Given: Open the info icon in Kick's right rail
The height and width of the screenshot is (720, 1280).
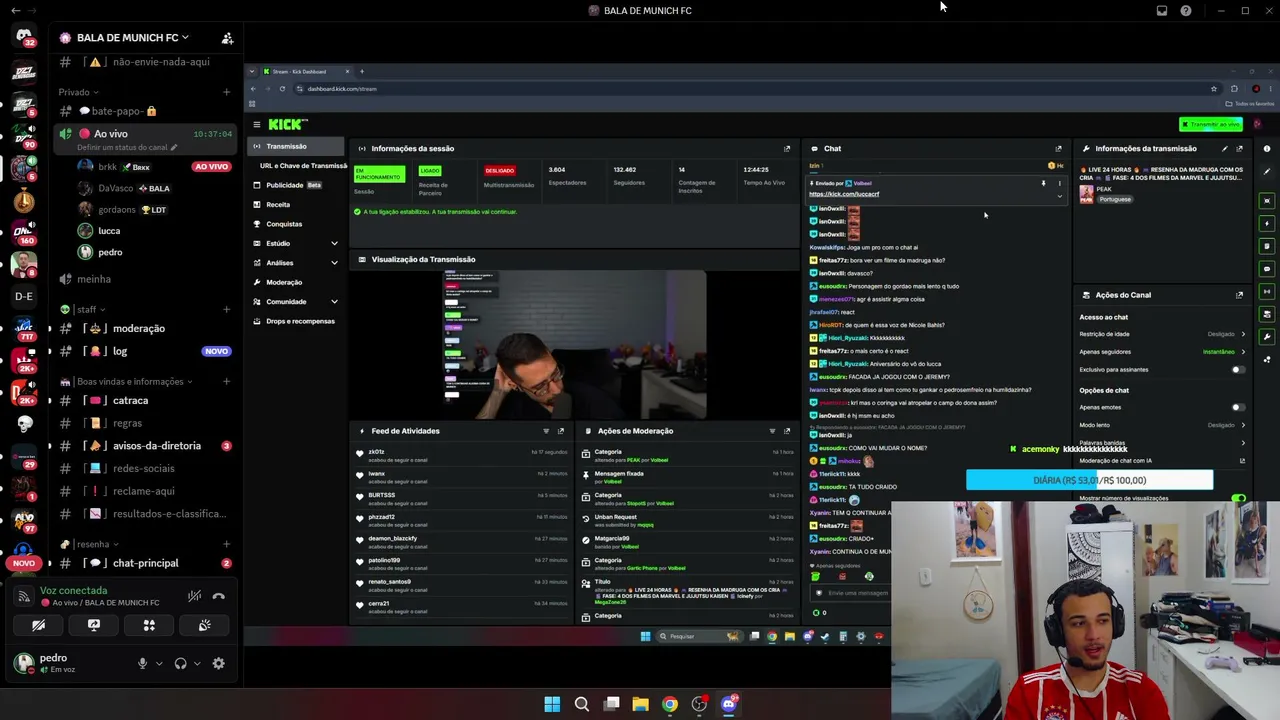Looking at the screenshot, I should point(1267,149).
